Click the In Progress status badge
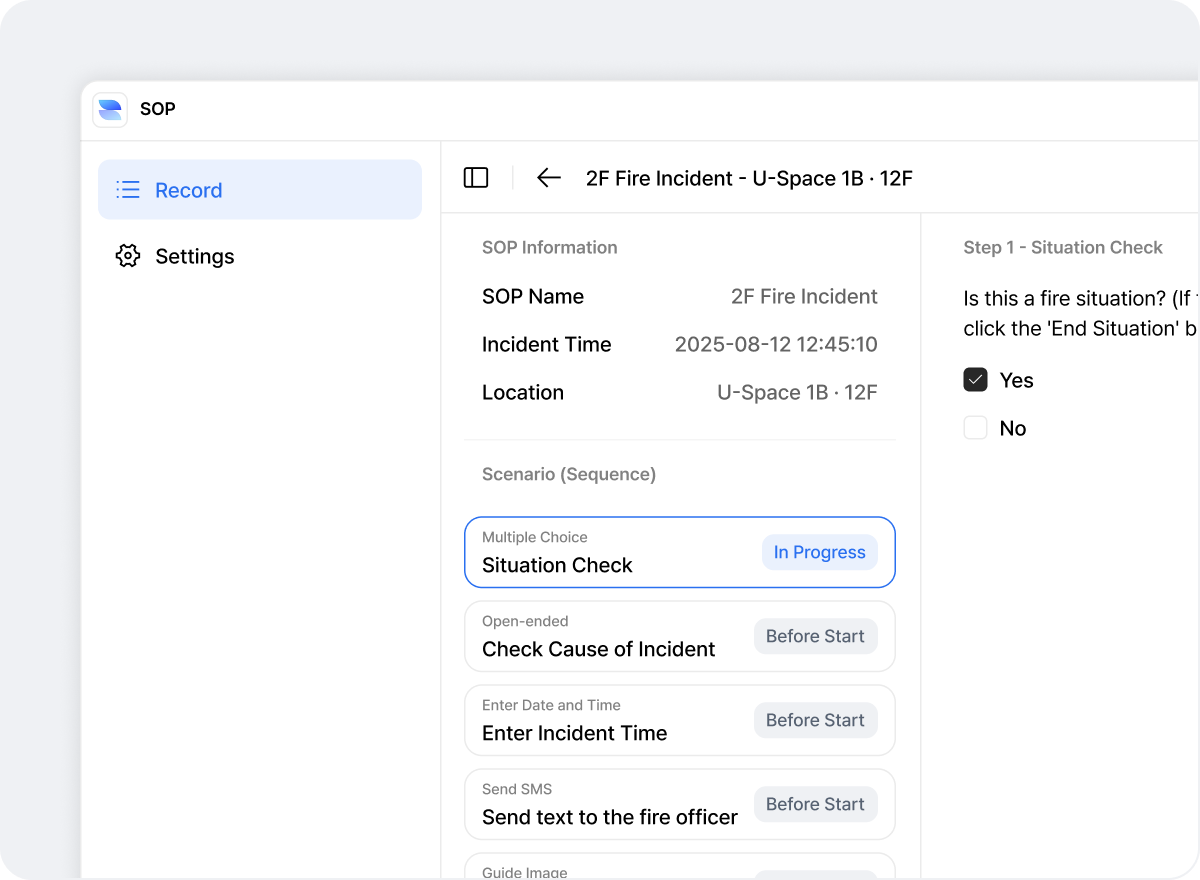Screen dimensions: 1200x880 [819, 552]
